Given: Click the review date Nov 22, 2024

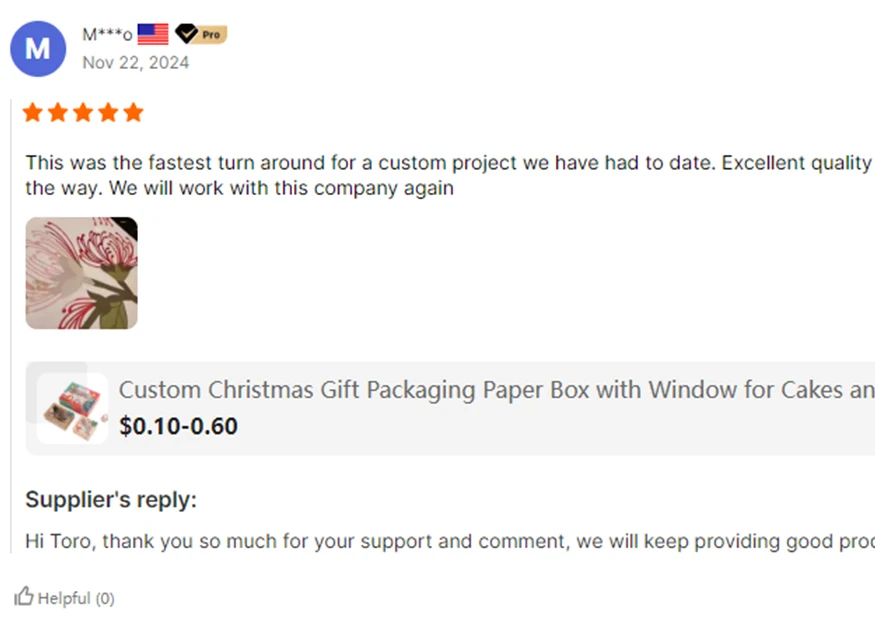Looking at the screenshot, I should (135, 62).
